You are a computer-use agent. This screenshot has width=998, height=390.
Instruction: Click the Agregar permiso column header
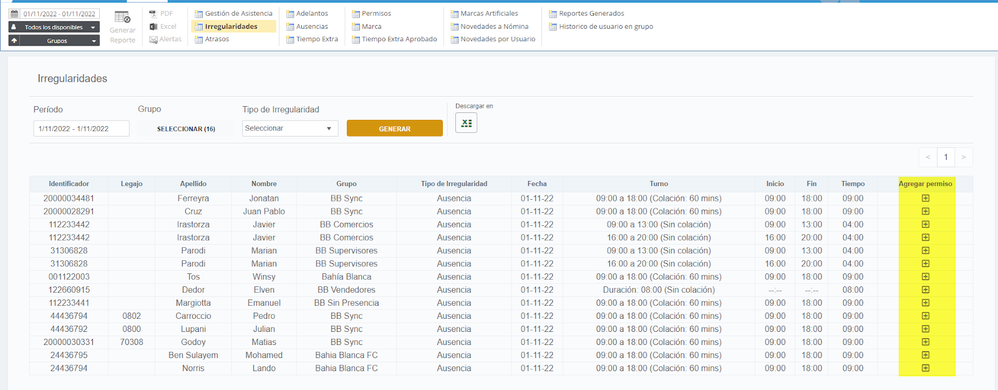(925, 184)
